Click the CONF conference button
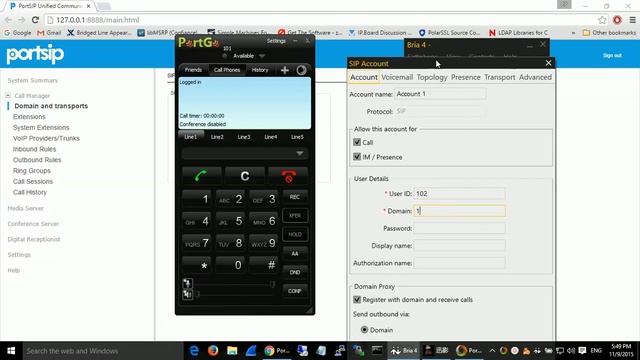 295,291
